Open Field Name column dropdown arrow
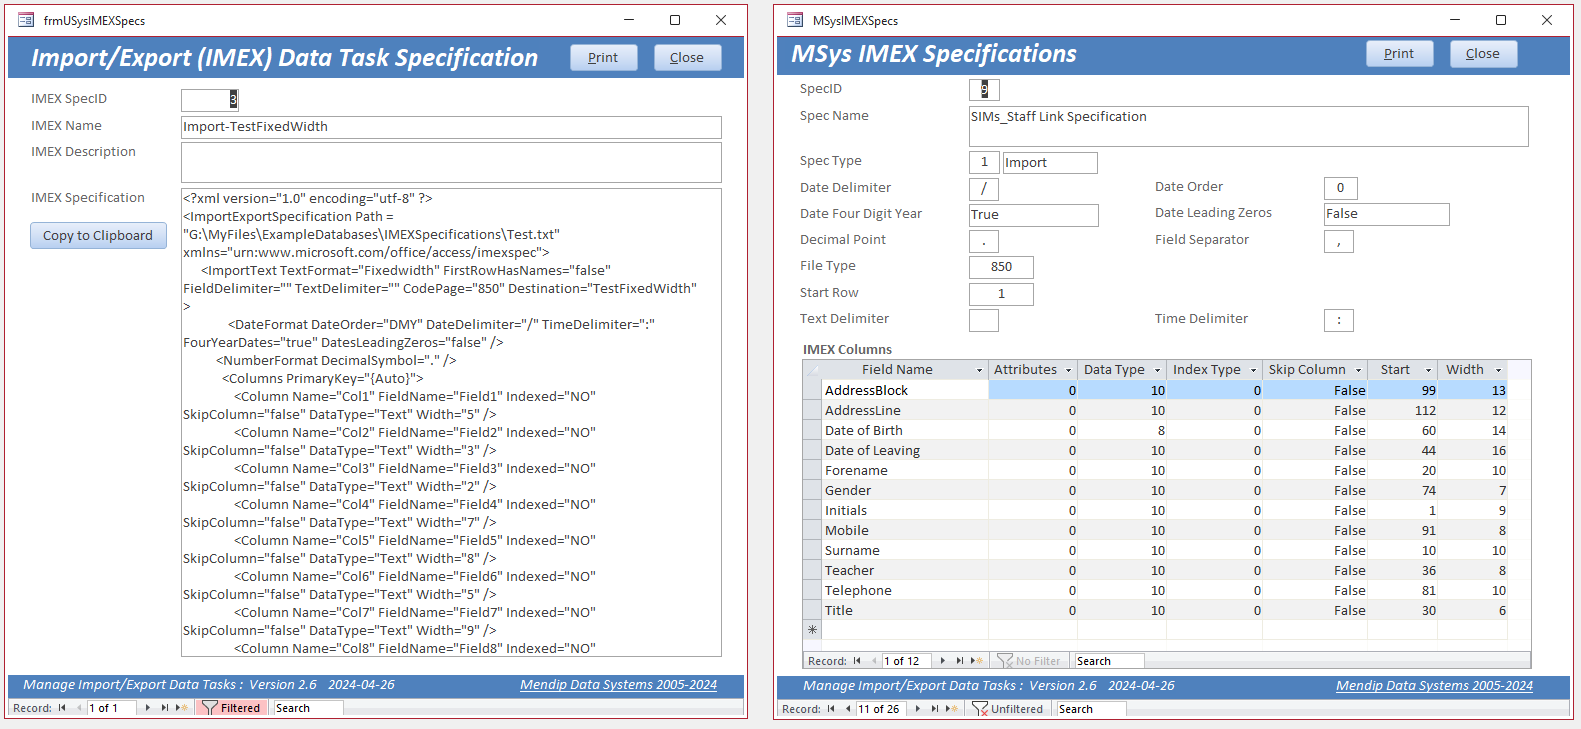 (979, 371)
